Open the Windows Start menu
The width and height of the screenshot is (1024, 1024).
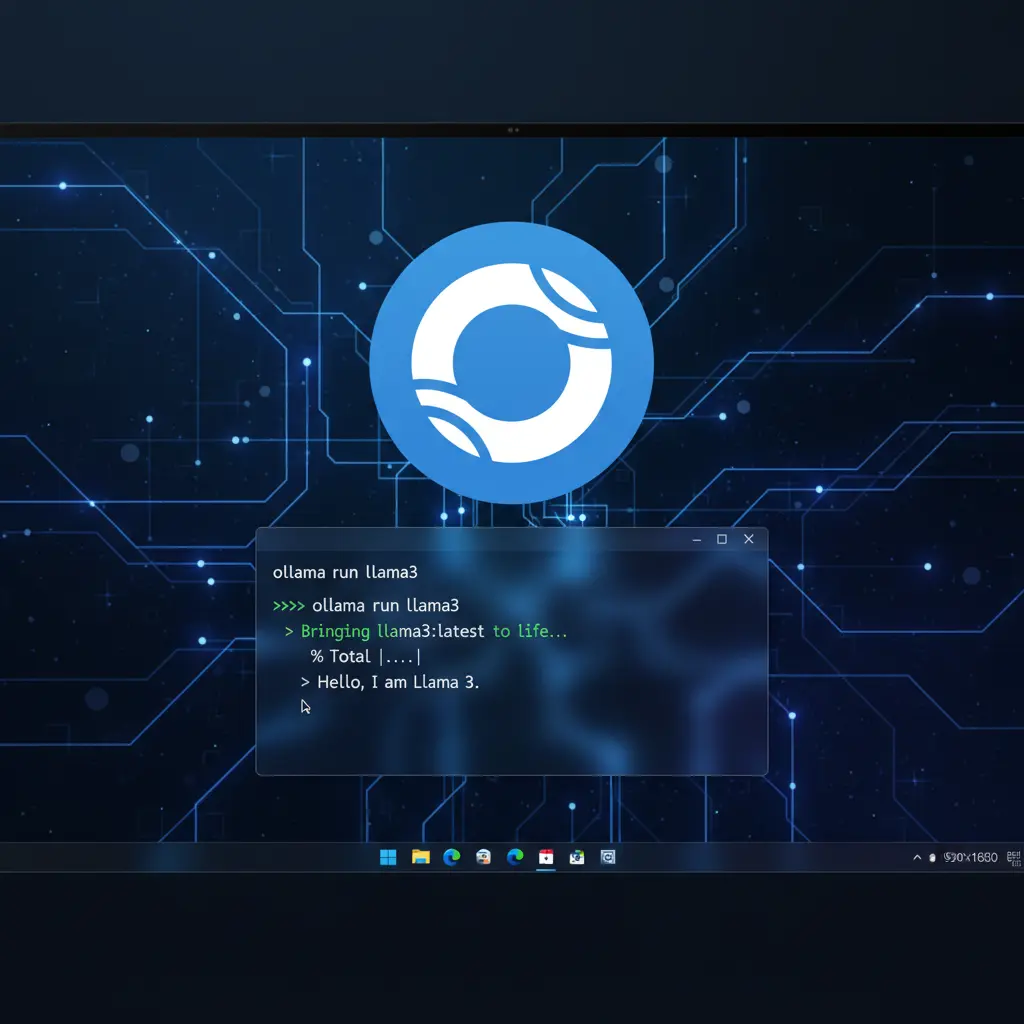386,857
